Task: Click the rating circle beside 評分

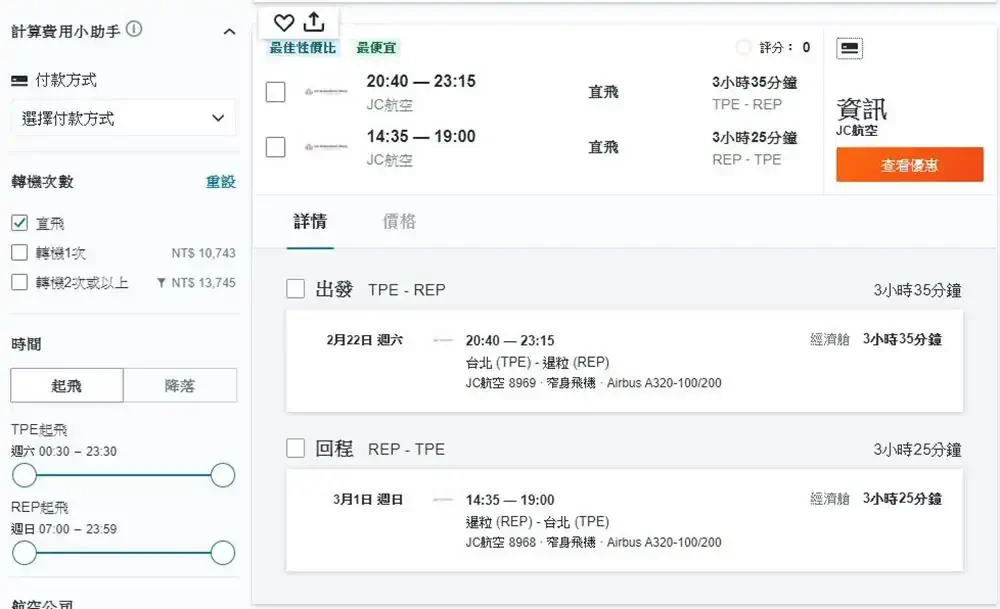Action: coord(742,47)
